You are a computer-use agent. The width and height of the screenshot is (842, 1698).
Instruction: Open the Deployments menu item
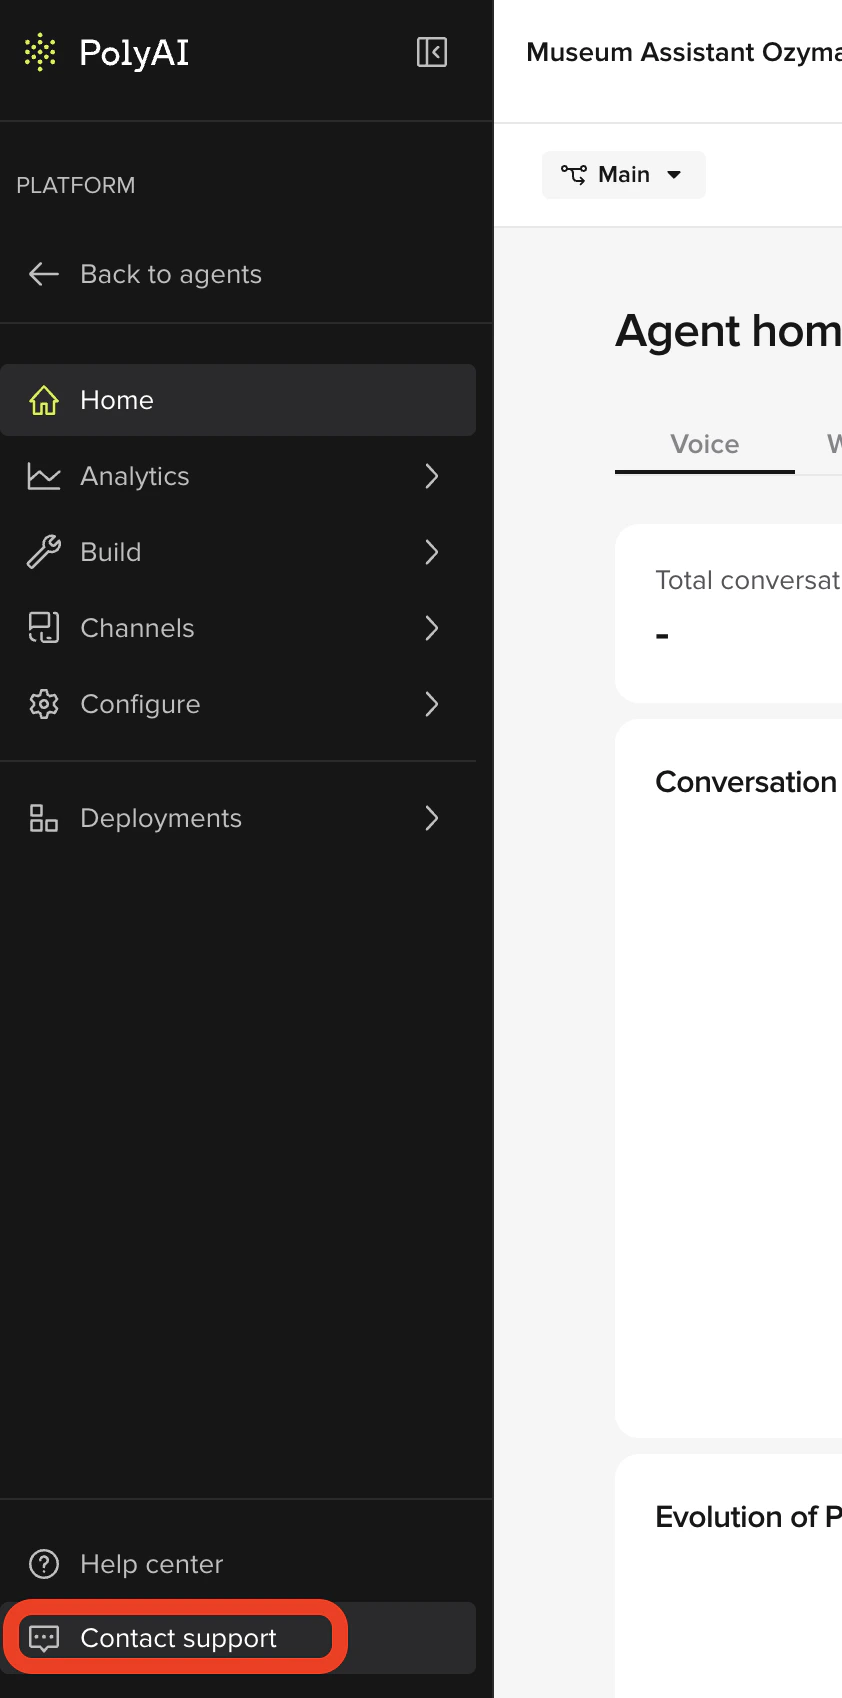pyautogui.click(x=238, y=818)
